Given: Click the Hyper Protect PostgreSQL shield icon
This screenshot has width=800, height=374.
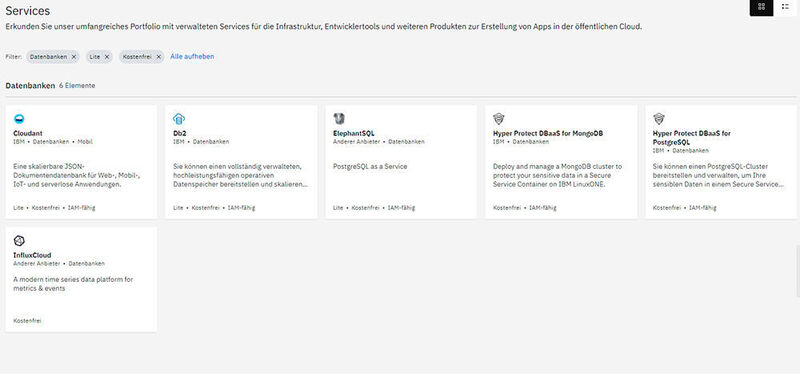Looking at the screenshot, I should click(659, 119).
